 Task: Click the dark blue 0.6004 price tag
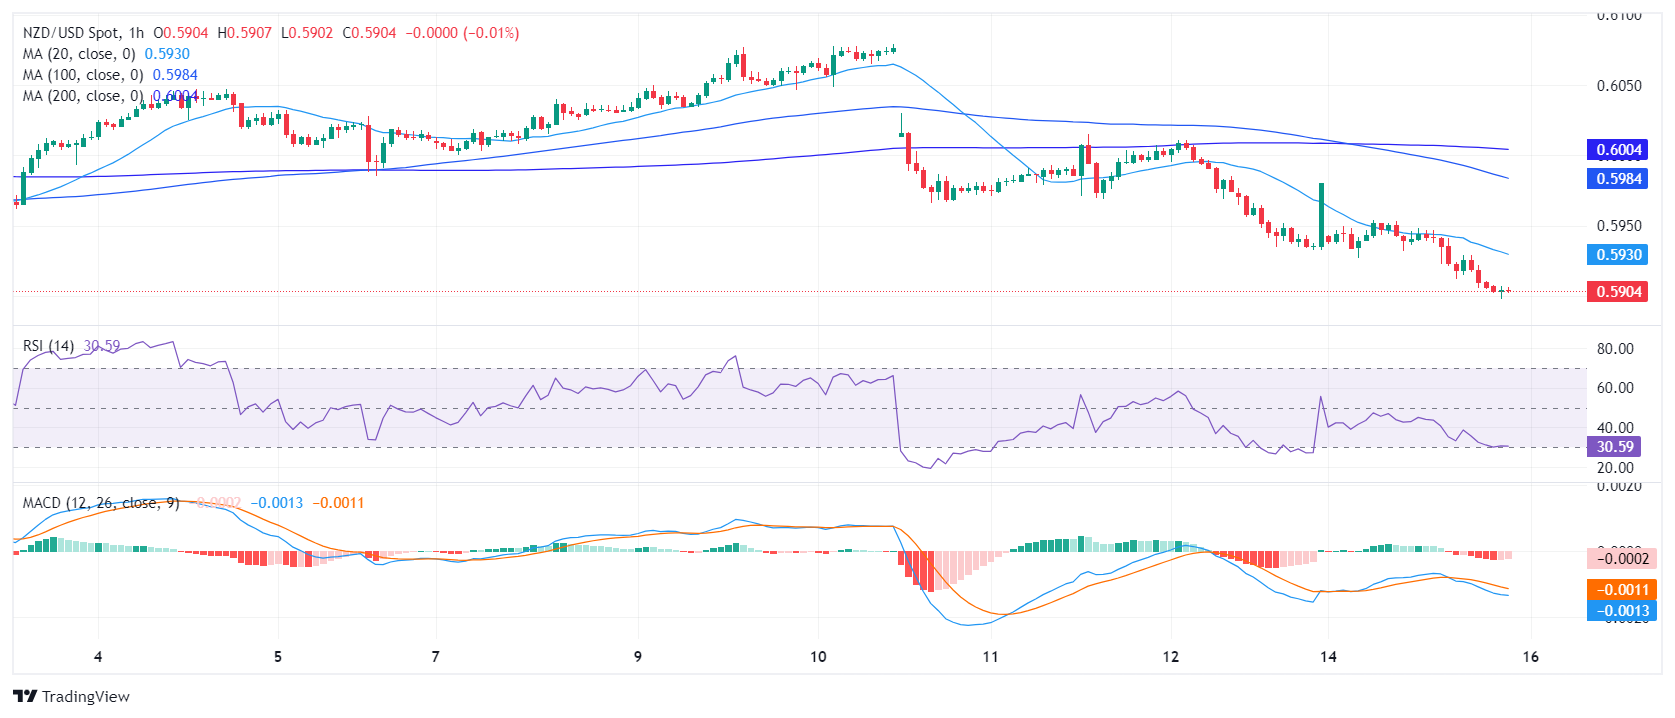1618,150
